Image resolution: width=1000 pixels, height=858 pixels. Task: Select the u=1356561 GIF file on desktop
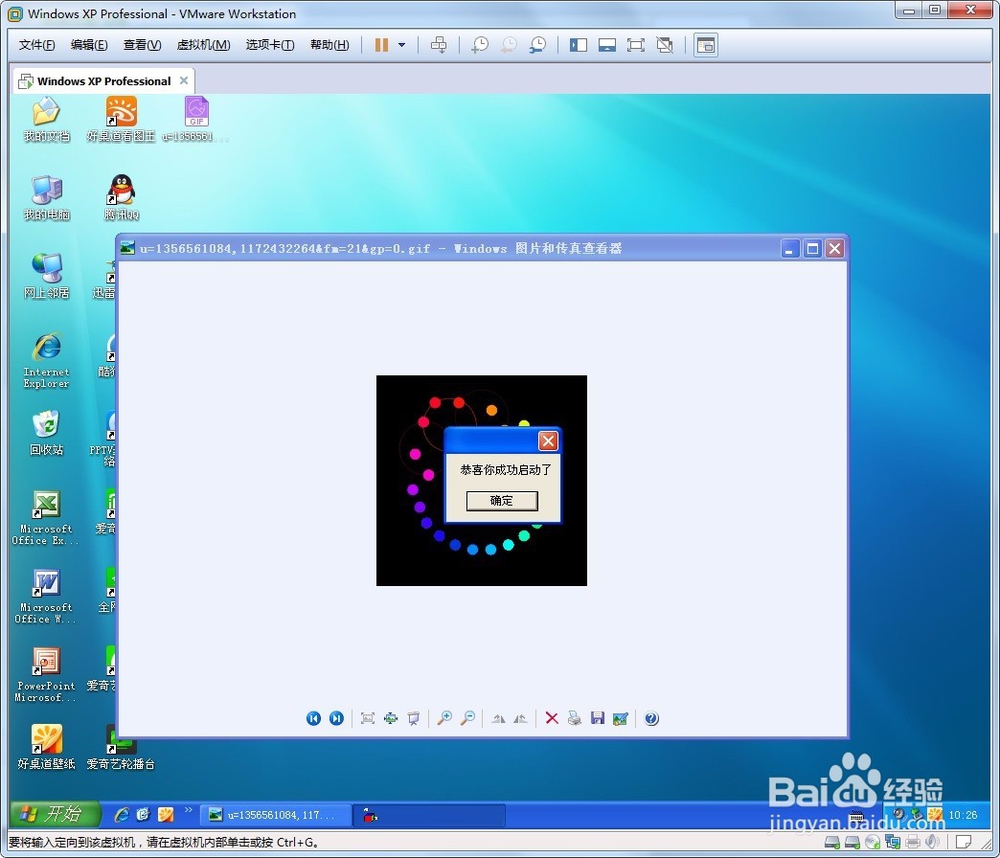coord(196,120)
